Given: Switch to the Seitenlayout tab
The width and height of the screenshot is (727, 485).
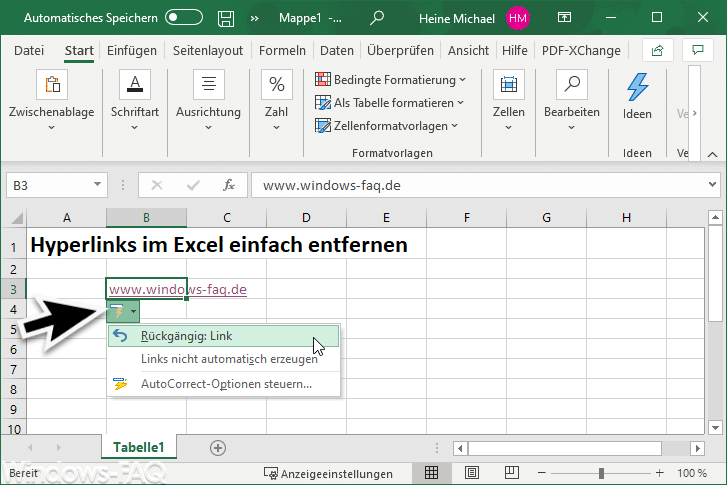Looking at the screenshot, I should click(x=208, y=50).
